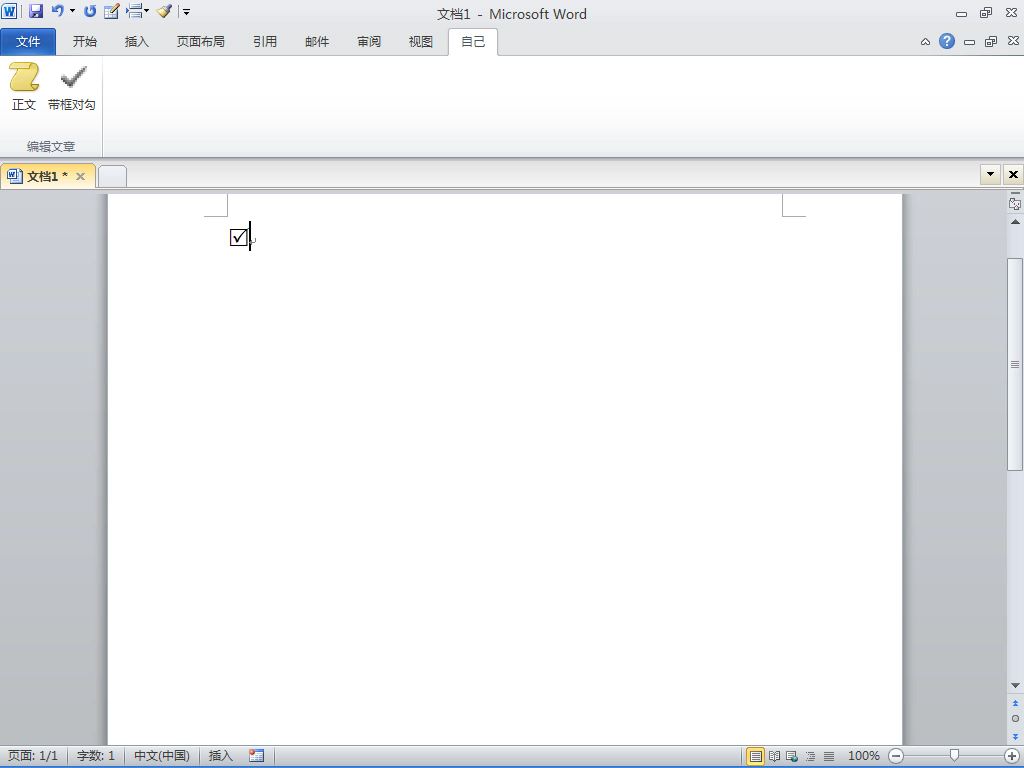Open Word Help question mark icon
Screen dimensions: 1024x768
pos(947,41)
